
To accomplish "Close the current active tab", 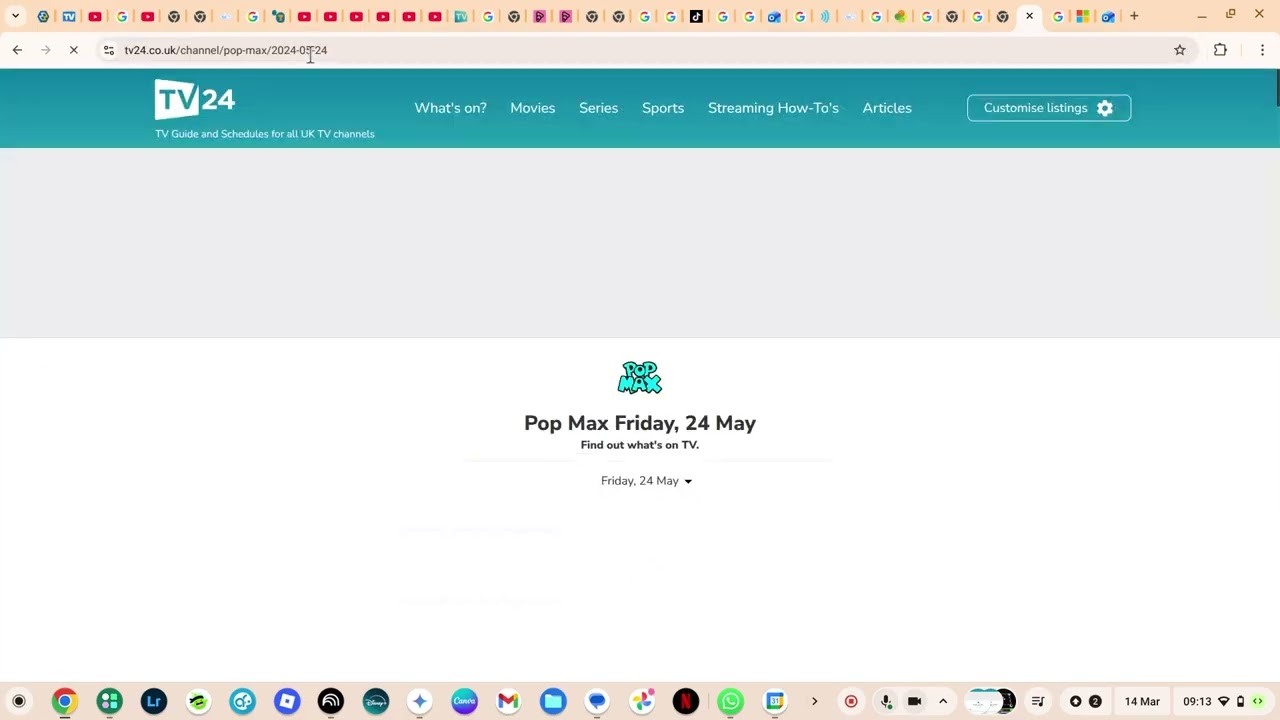I will point(1029,16).
